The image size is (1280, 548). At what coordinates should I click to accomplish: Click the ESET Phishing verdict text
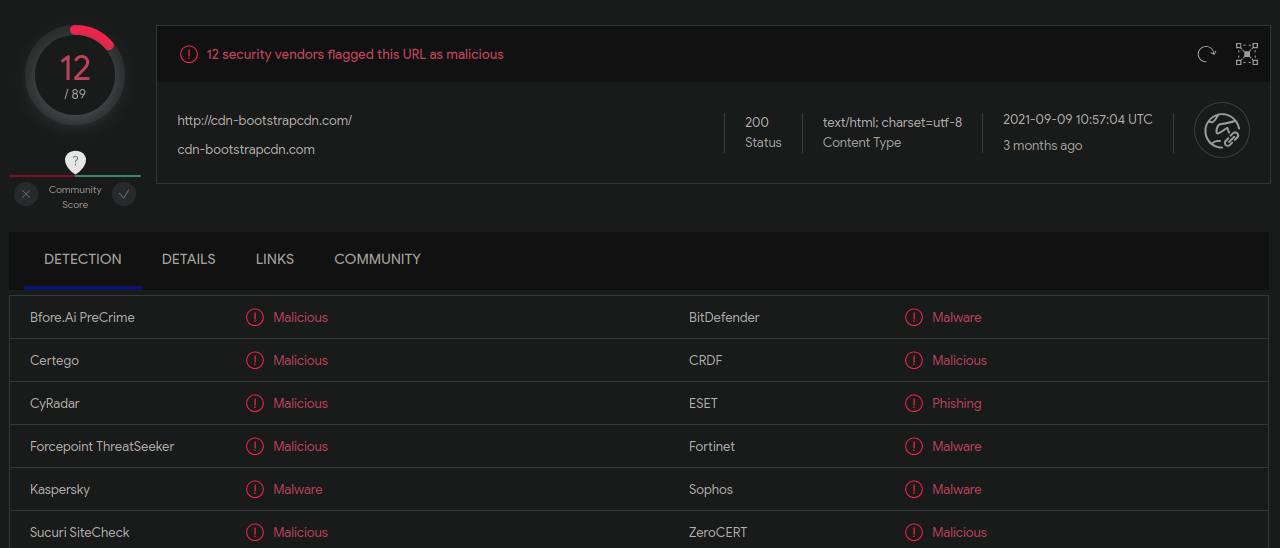[x=957, y=403]
